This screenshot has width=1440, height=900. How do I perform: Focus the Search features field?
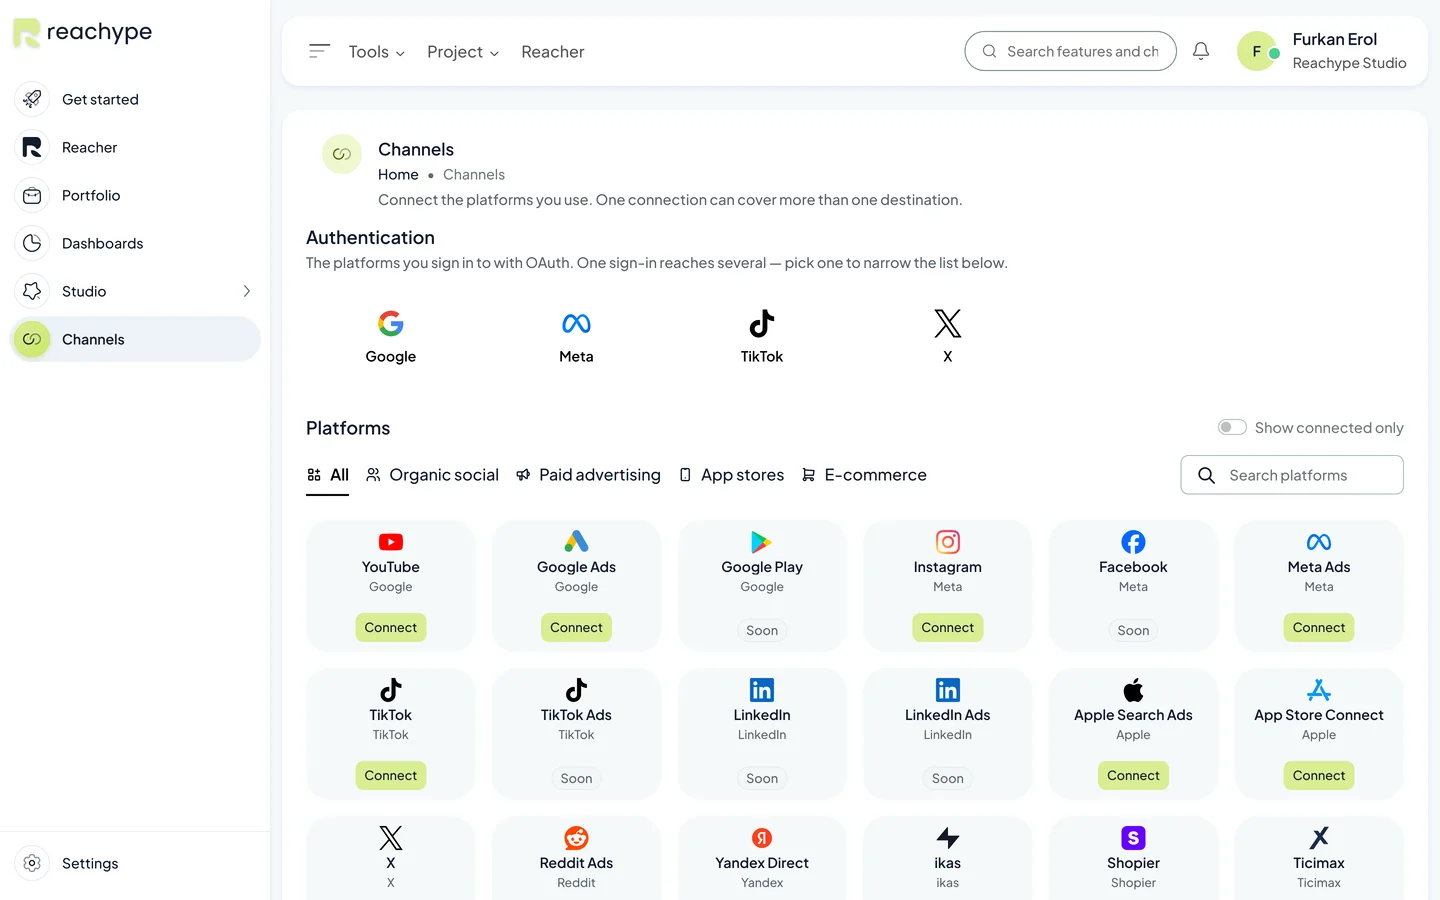click(x=1070, y=51)
